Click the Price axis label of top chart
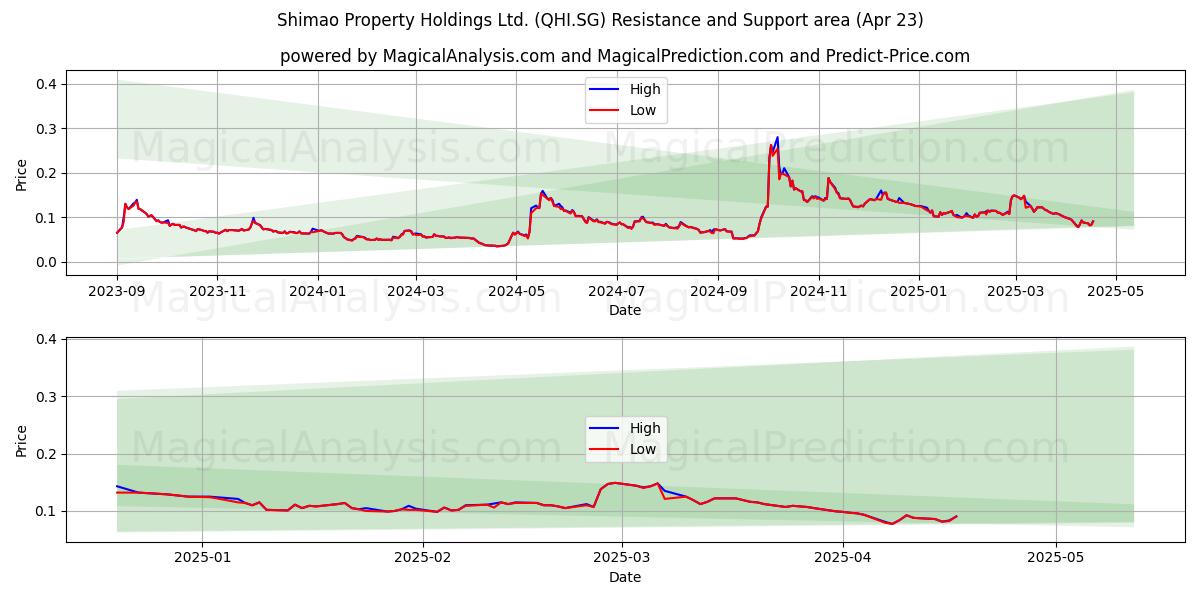The height and width of the screenshot is (600, 1200). [22, 173]
